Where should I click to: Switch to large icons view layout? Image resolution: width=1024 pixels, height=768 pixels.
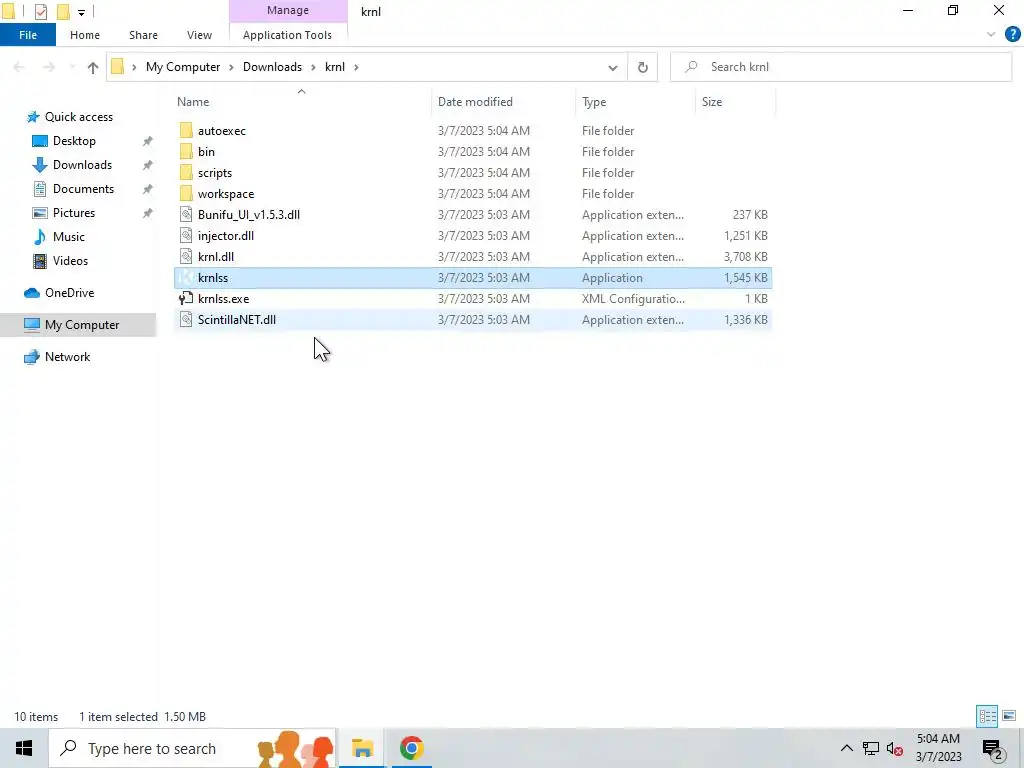tap(1009, 716)
